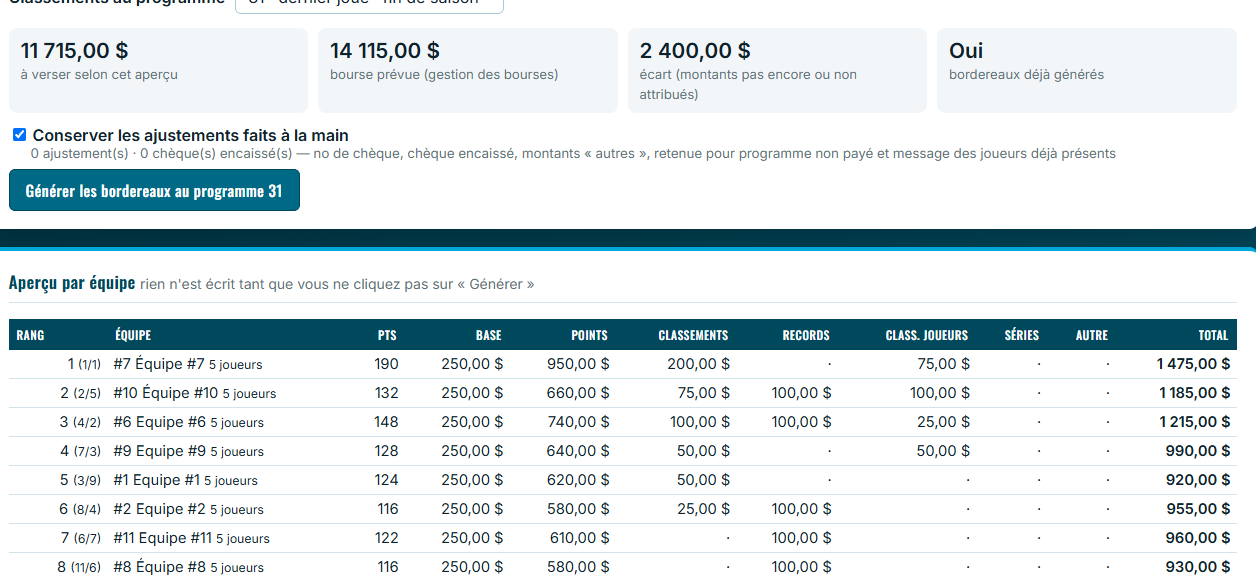Click Générer les bordereaux au programme 31
1256x580 pixels.
click(x=154, y=191)
